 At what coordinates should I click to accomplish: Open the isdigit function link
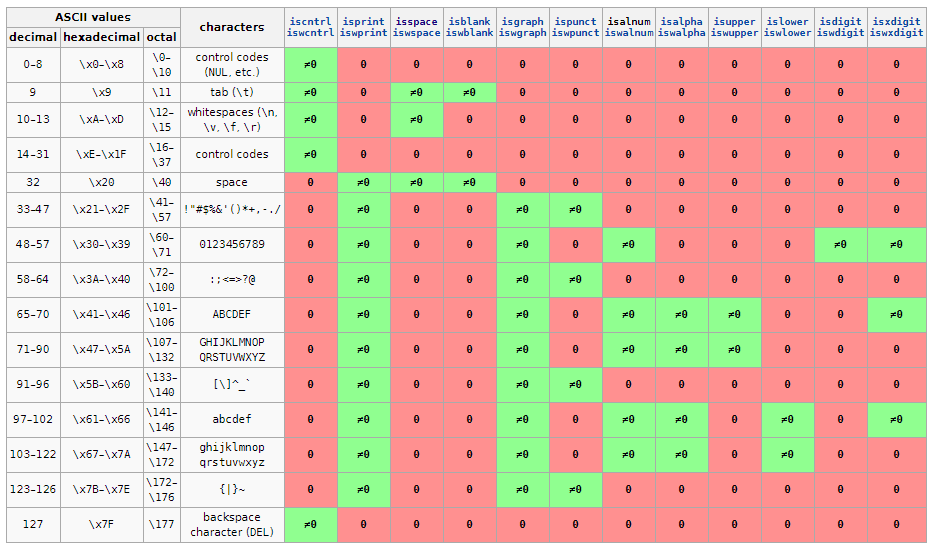tap(840, 21)
